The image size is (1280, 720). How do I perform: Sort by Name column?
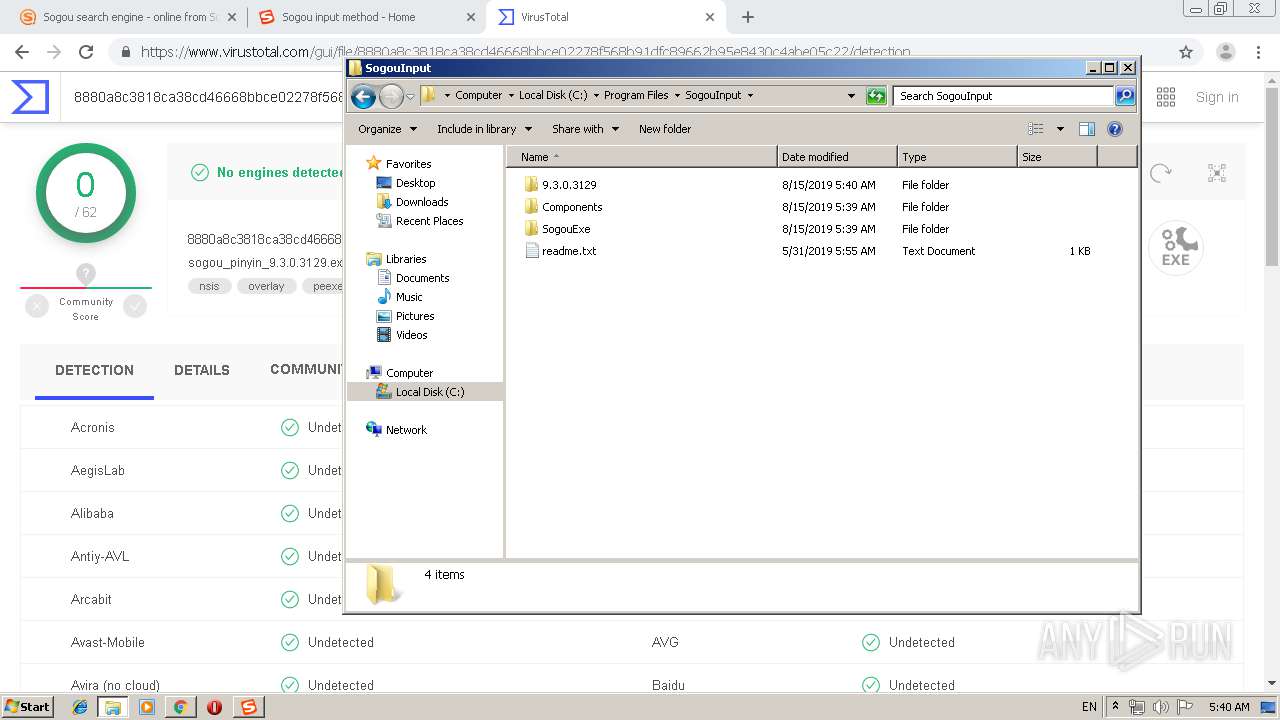[x=641, y=157]
